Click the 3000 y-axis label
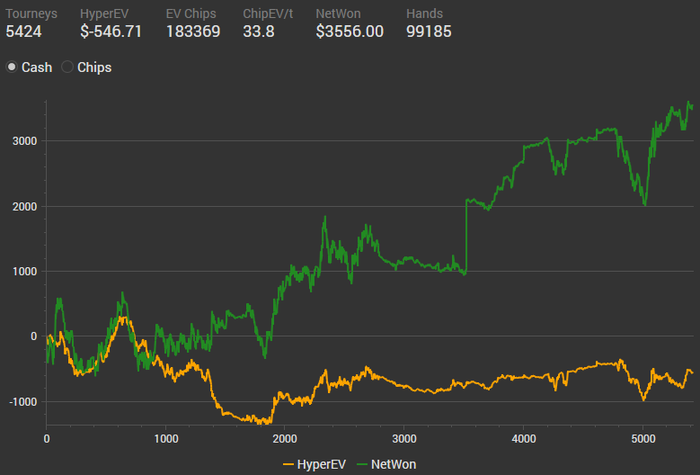Image resolution: width=700 pixels, height=475 pixels. (25, 141)
